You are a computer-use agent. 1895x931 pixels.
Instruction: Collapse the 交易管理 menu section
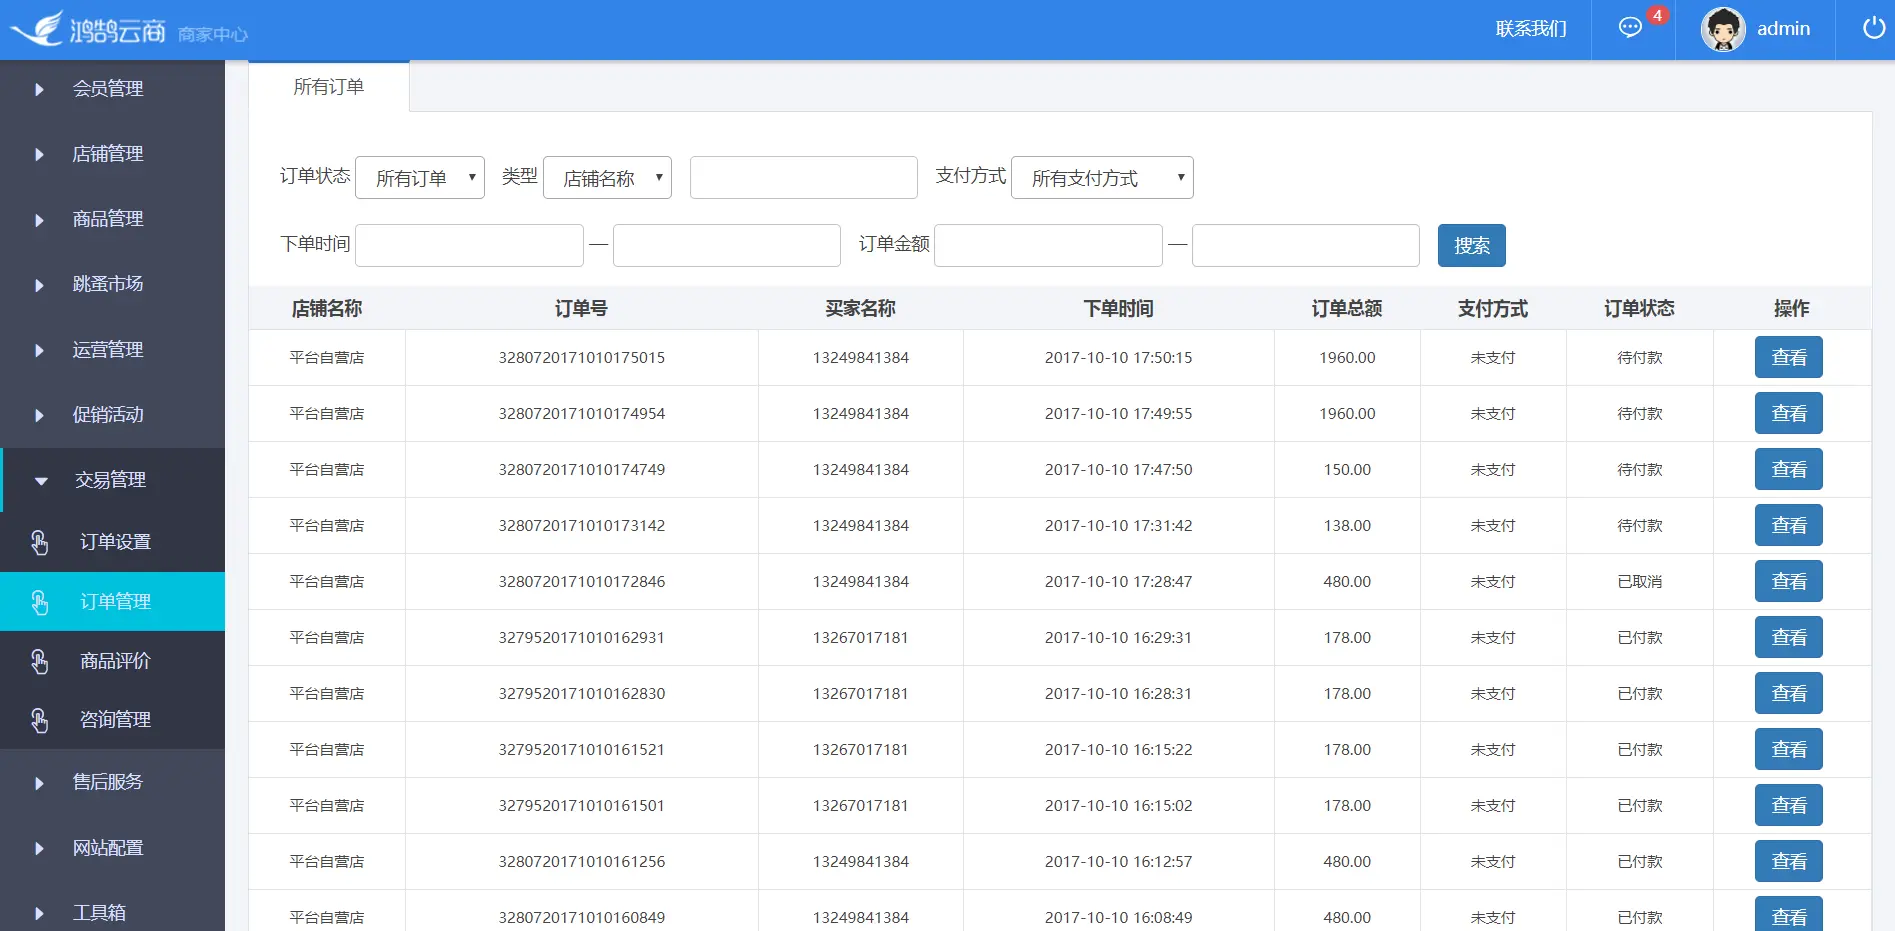click(112, 480)
